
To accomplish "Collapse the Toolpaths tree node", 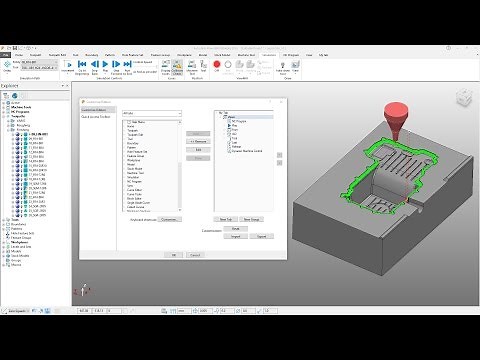I will click(4, 116).
